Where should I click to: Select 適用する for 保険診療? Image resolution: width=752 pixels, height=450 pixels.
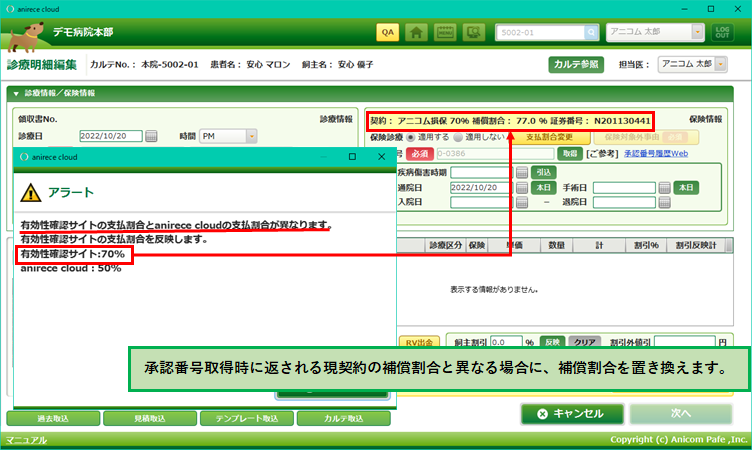pyautogui.click(x=410, y=137)
